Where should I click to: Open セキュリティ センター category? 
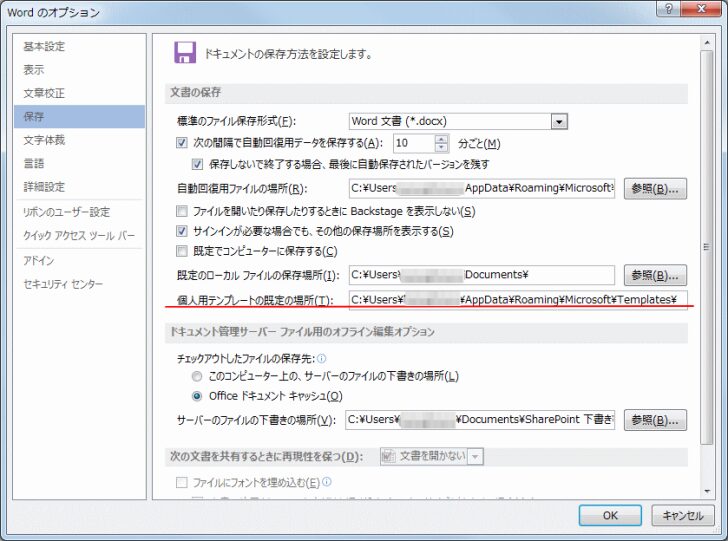point(63,284)
